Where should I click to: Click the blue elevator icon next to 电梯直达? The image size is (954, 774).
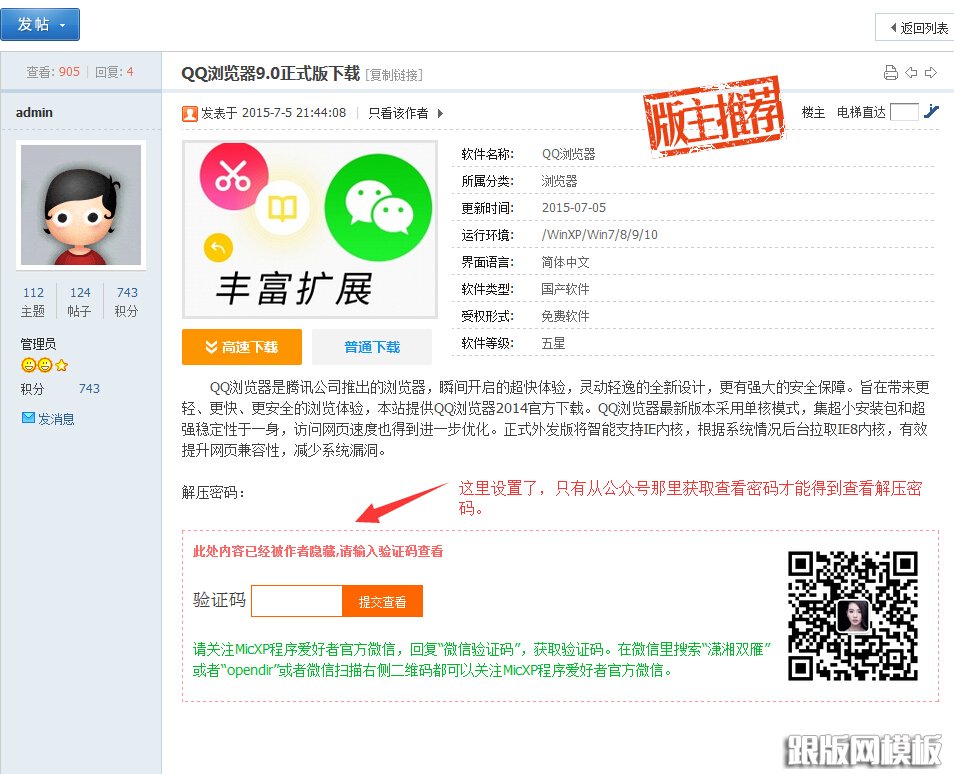[x=932, y=112]
